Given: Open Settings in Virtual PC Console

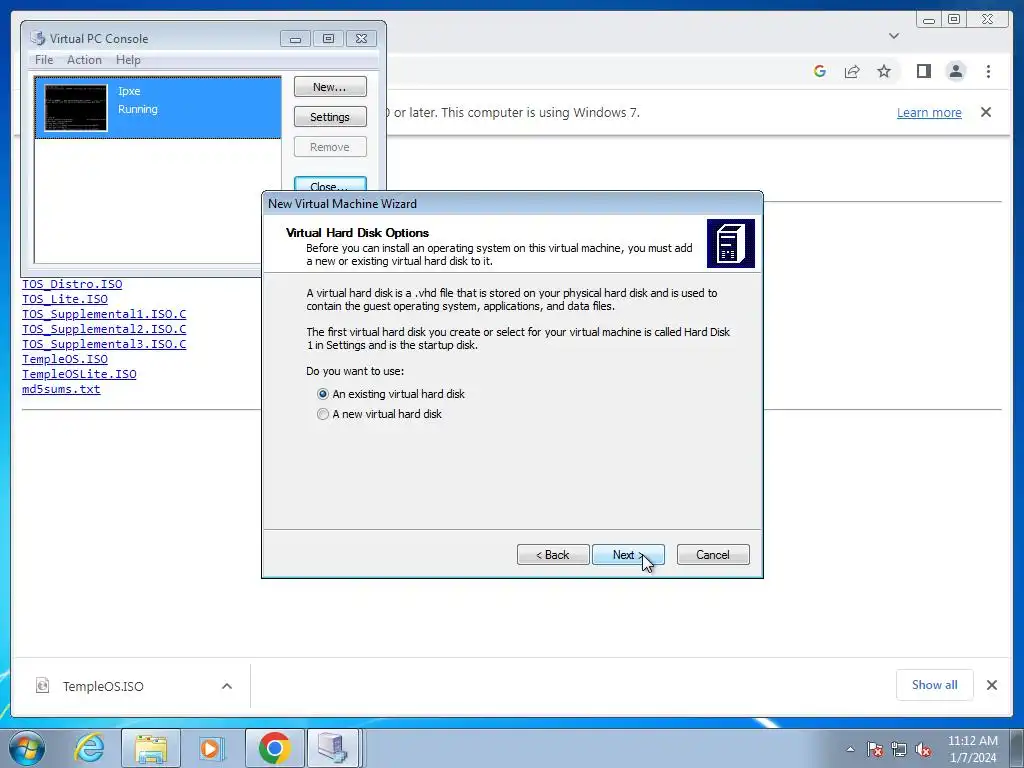Looking at the screenshot, I should (x=330, y=117).
